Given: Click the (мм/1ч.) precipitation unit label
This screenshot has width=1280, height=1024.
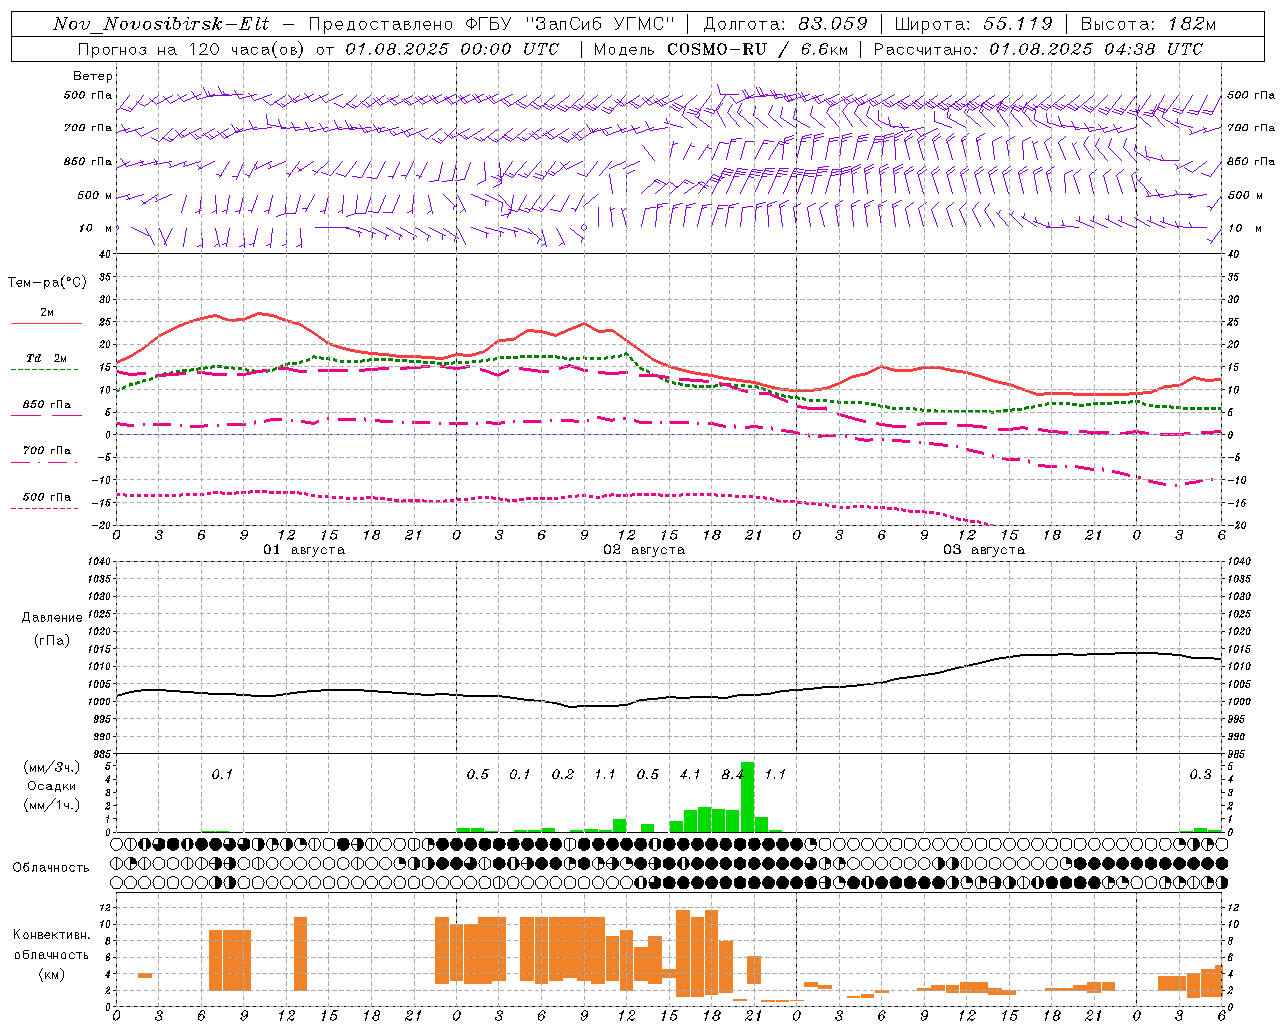Looking at the screenshot, I should click(52, 805).
